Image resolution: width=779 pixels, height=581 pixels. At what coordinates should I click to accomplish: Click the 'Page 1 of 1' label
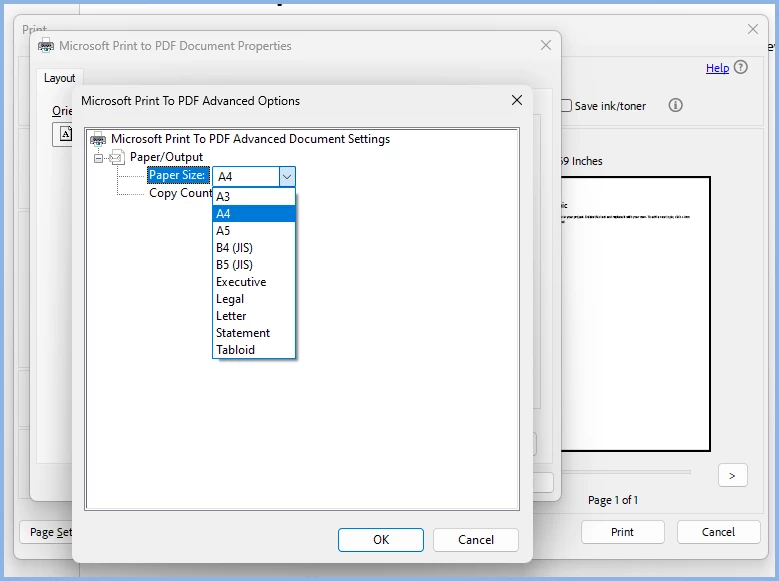click(613, 500)
